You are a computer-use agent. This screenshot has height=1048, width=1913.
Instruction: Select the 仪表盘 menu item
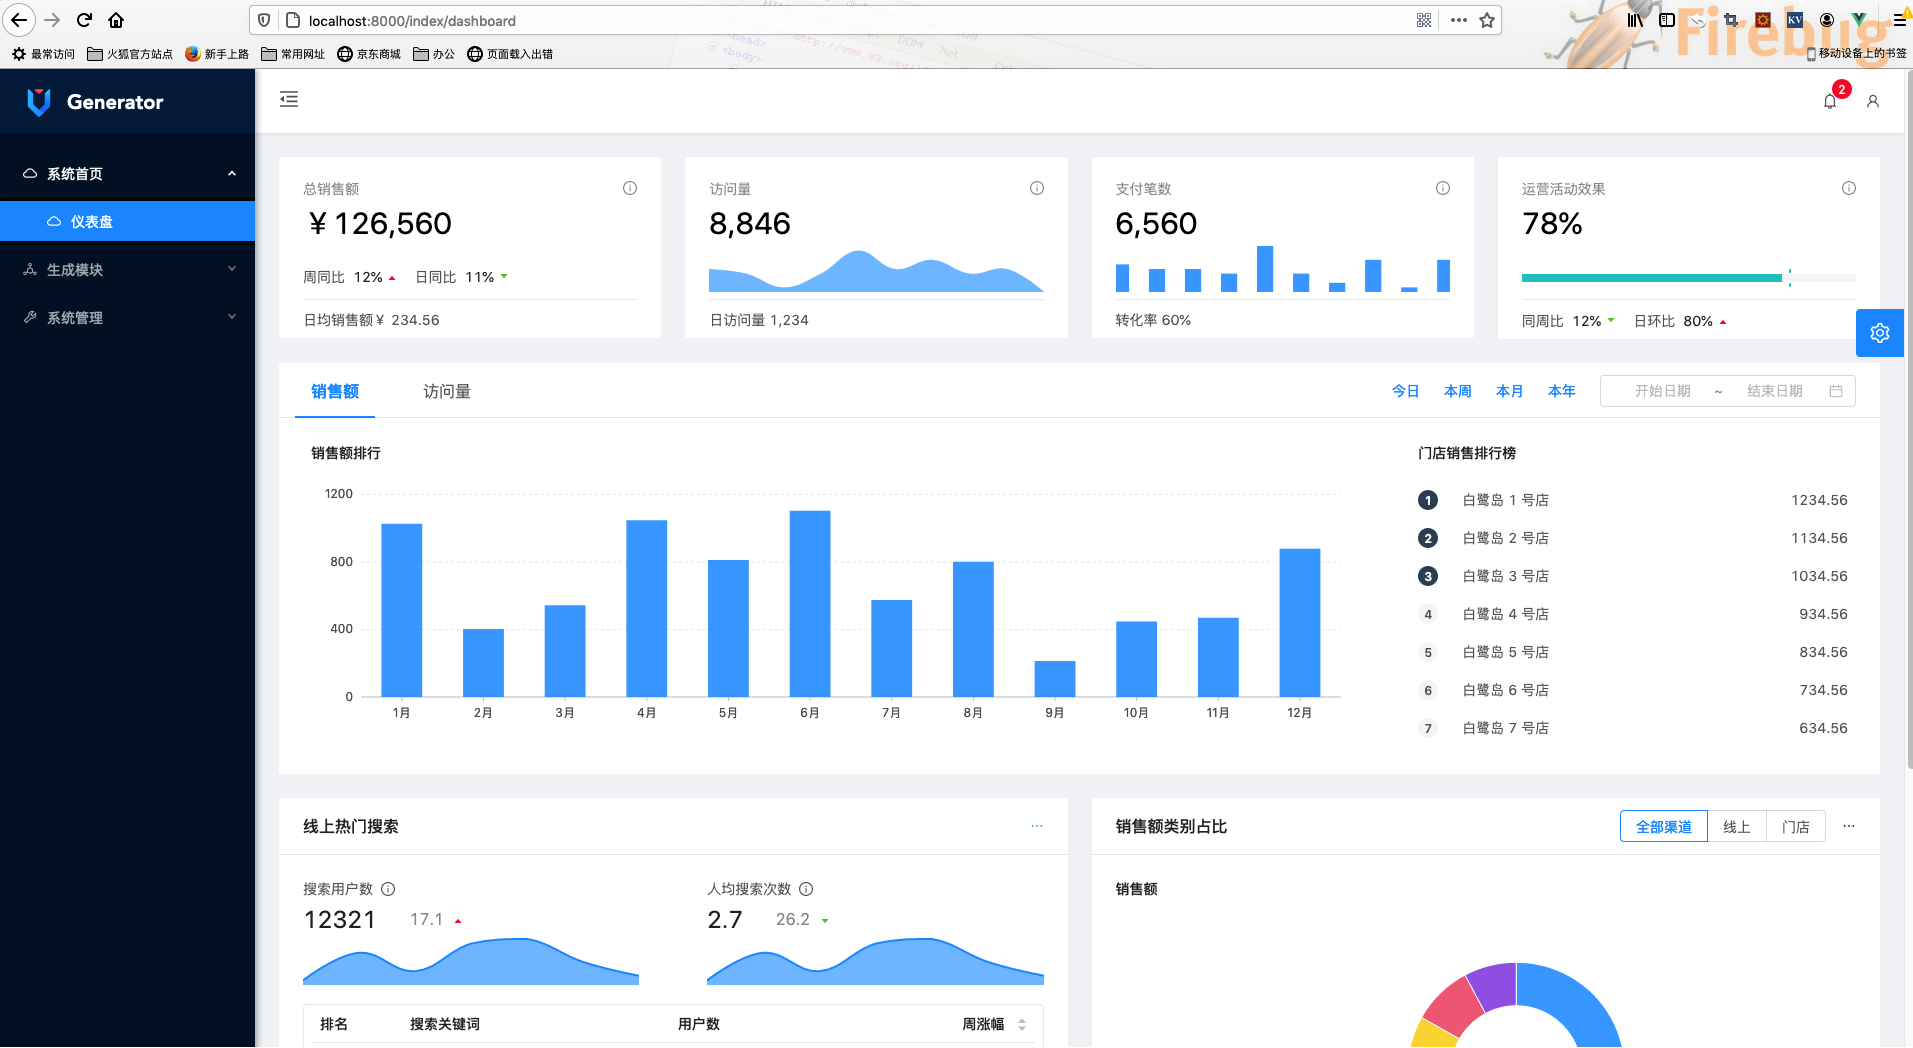127,221
